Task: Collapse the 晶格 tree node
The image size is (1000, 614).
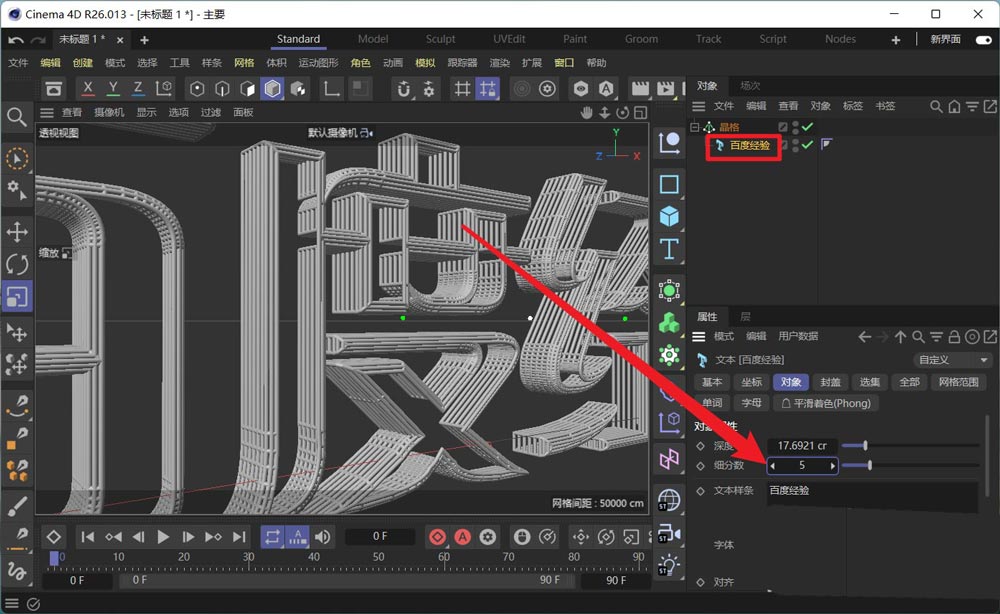Action: click(695, 127)
